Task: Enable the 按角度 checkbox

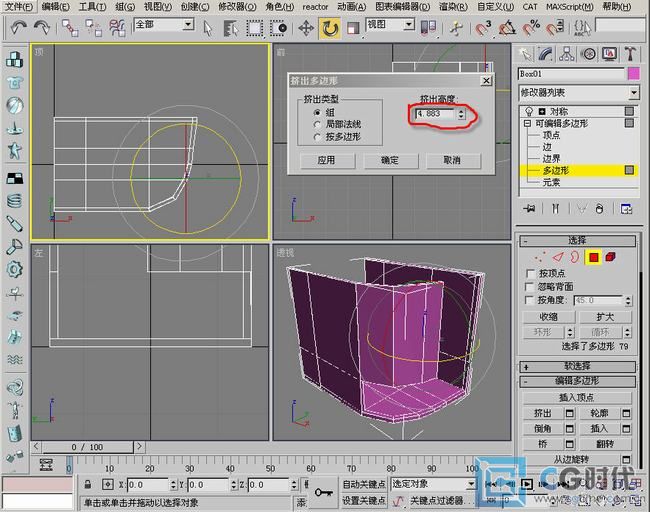Action: tap(529, 300)
